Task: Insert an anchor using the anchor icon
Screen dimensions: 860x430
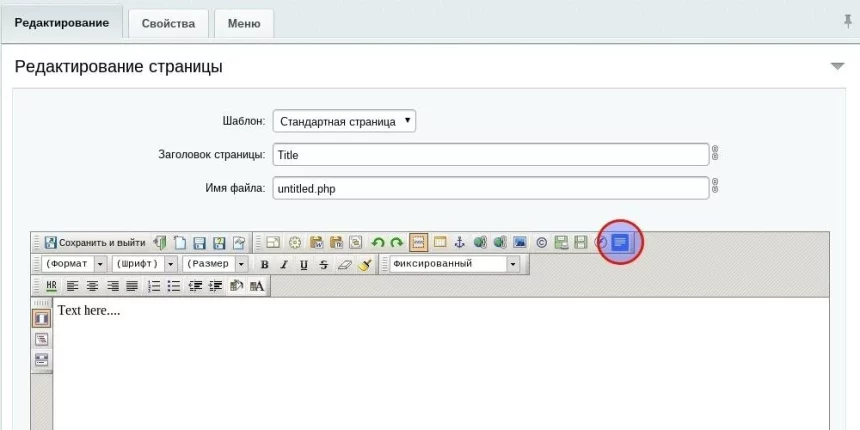Action: click(x=460, y=242)
